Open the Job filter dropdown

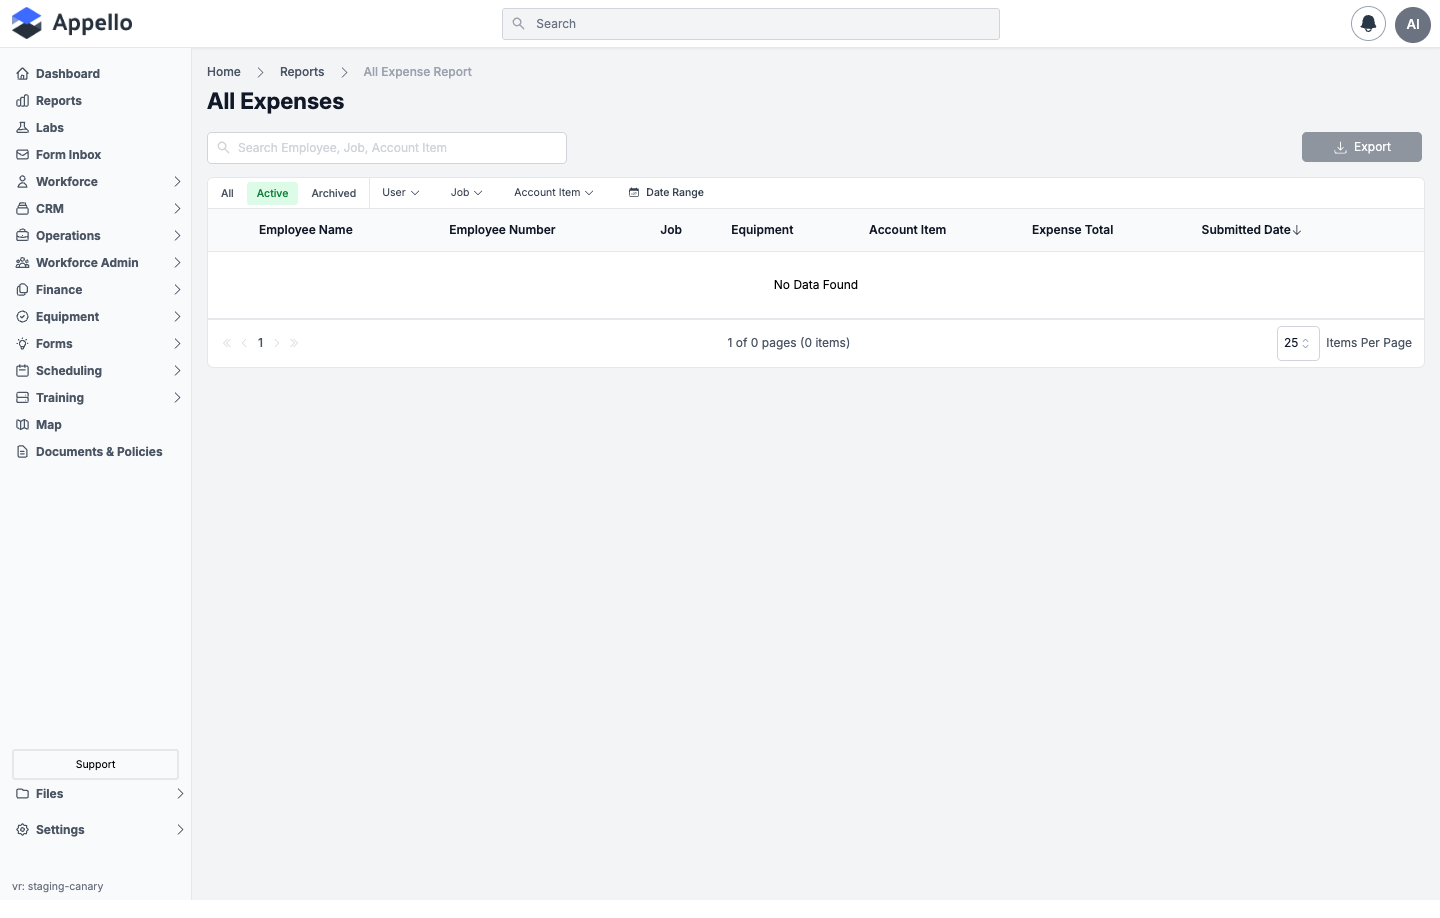click(x=466, y=193)
